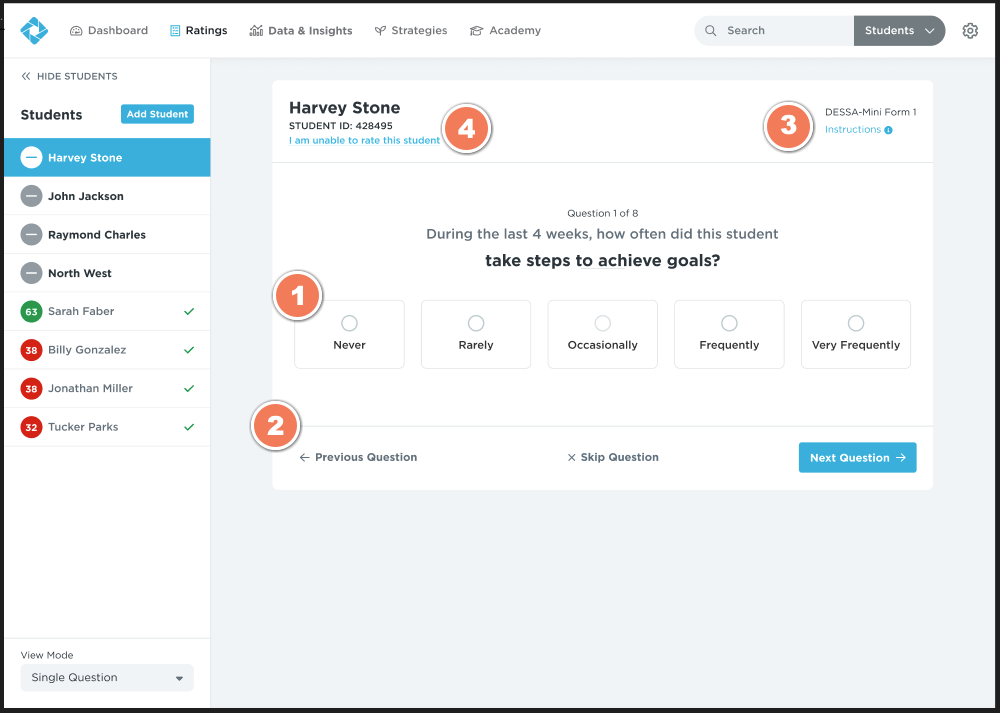Image resolution: width=1000 pixels, height=713 pixels.
Task: Open settings via the gear icon
Action: (x=969, y=31)
